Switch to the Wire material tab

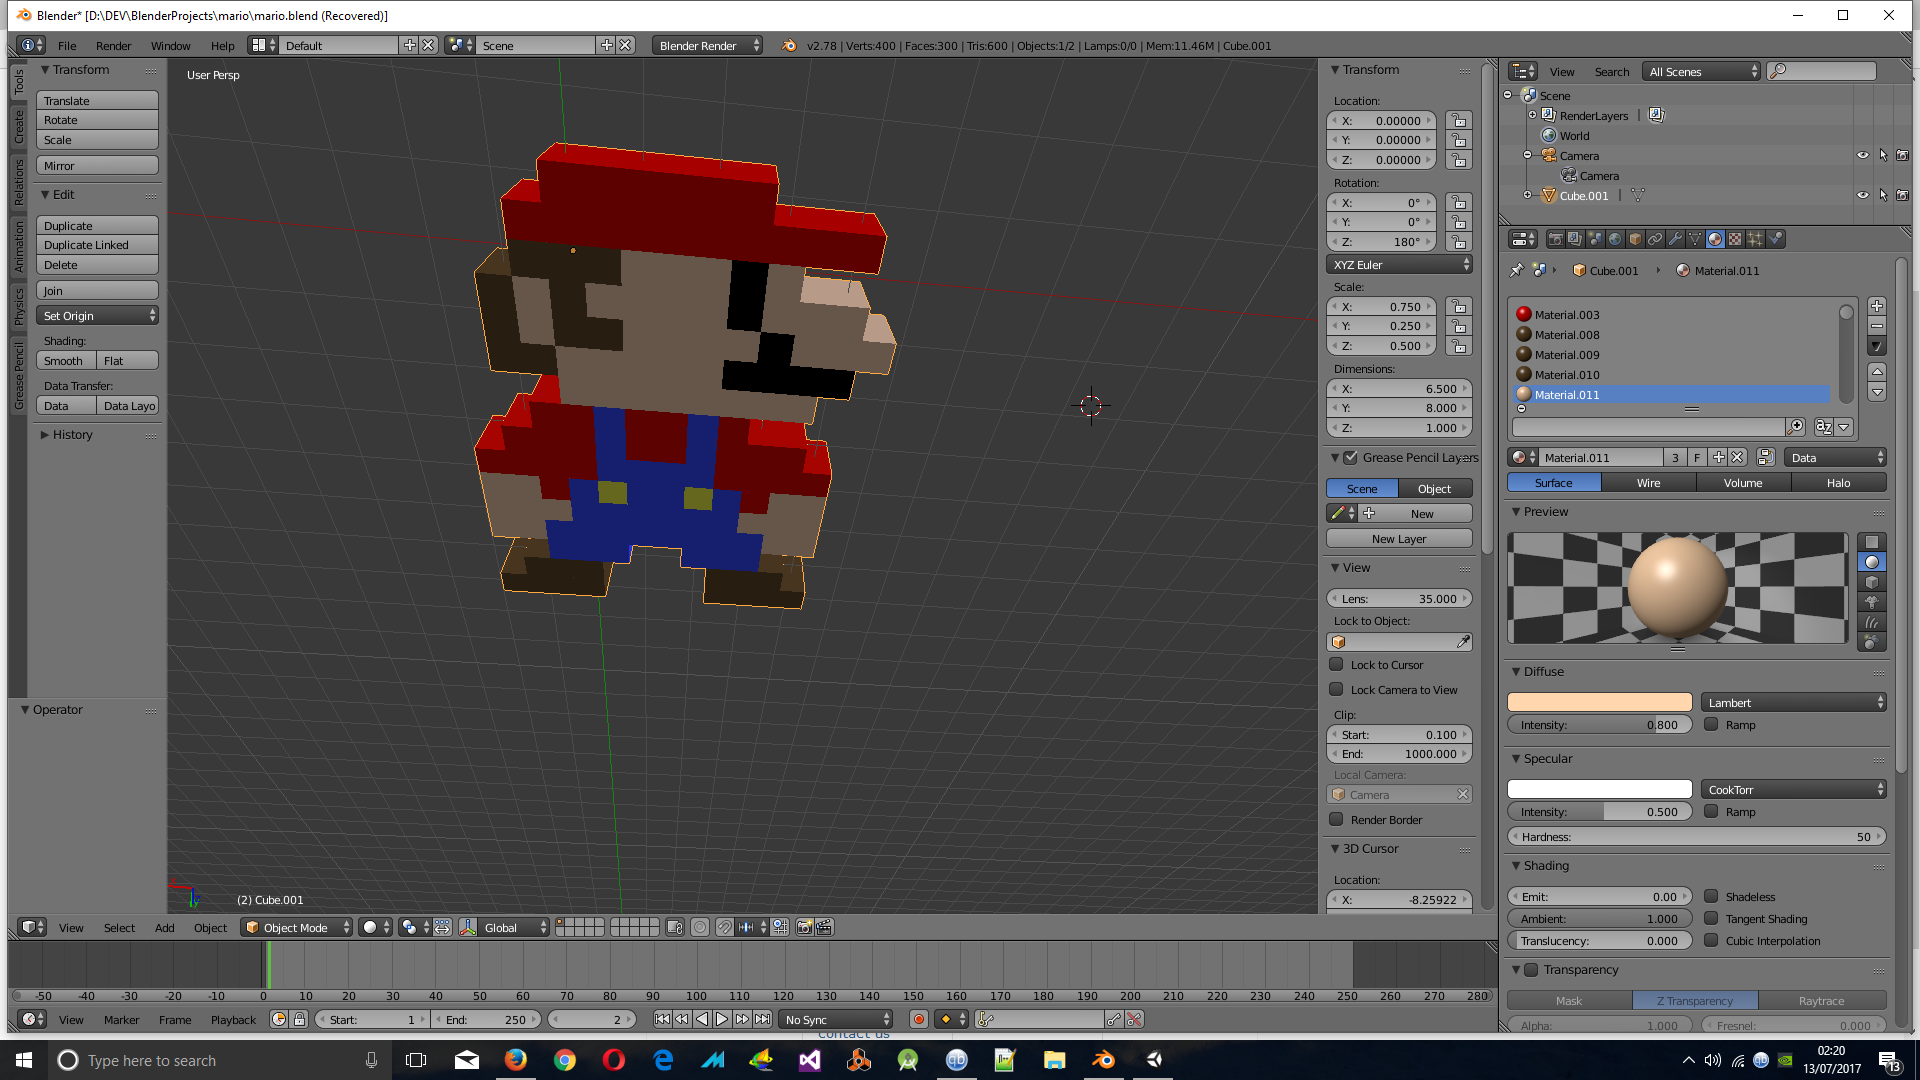click(1648, 482)
